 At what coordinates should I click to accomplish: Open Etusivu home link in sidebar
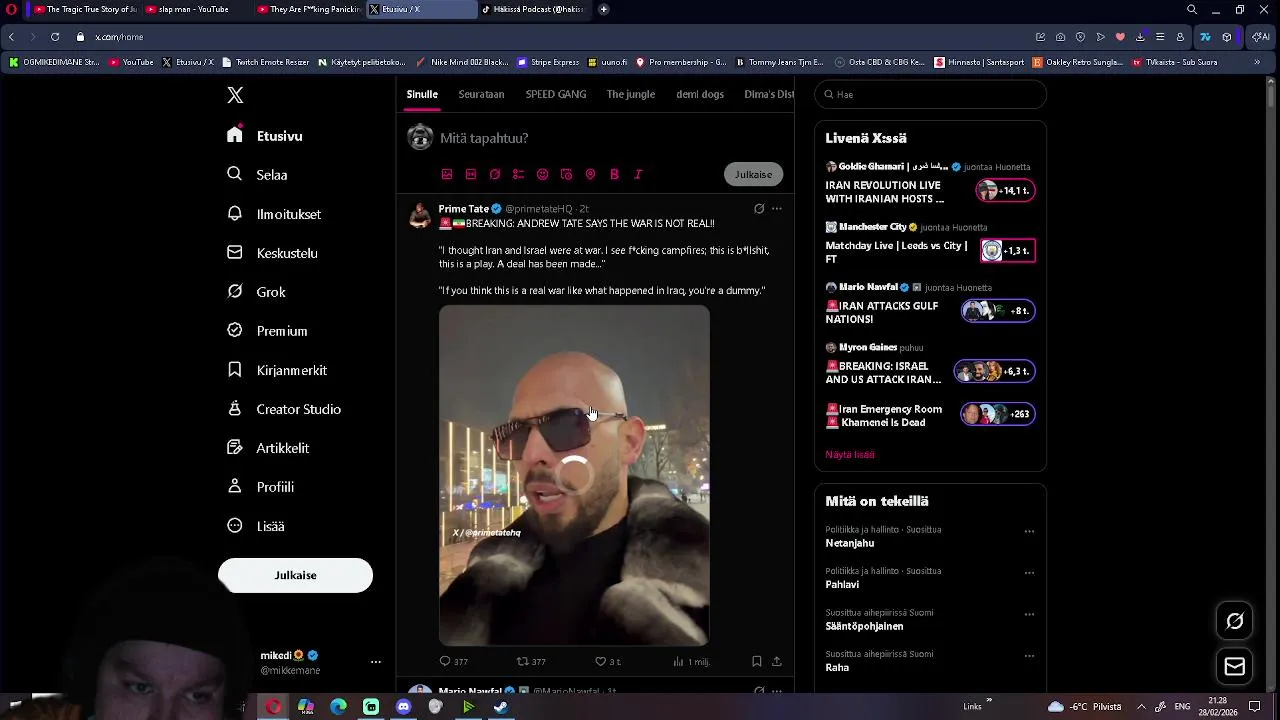pyautogui.click(x=265, y=136)
